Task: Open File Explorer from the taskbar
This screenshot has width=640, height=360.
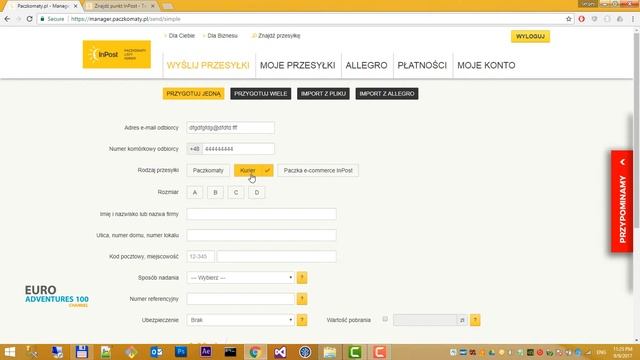Action: (x=330, y=352)
